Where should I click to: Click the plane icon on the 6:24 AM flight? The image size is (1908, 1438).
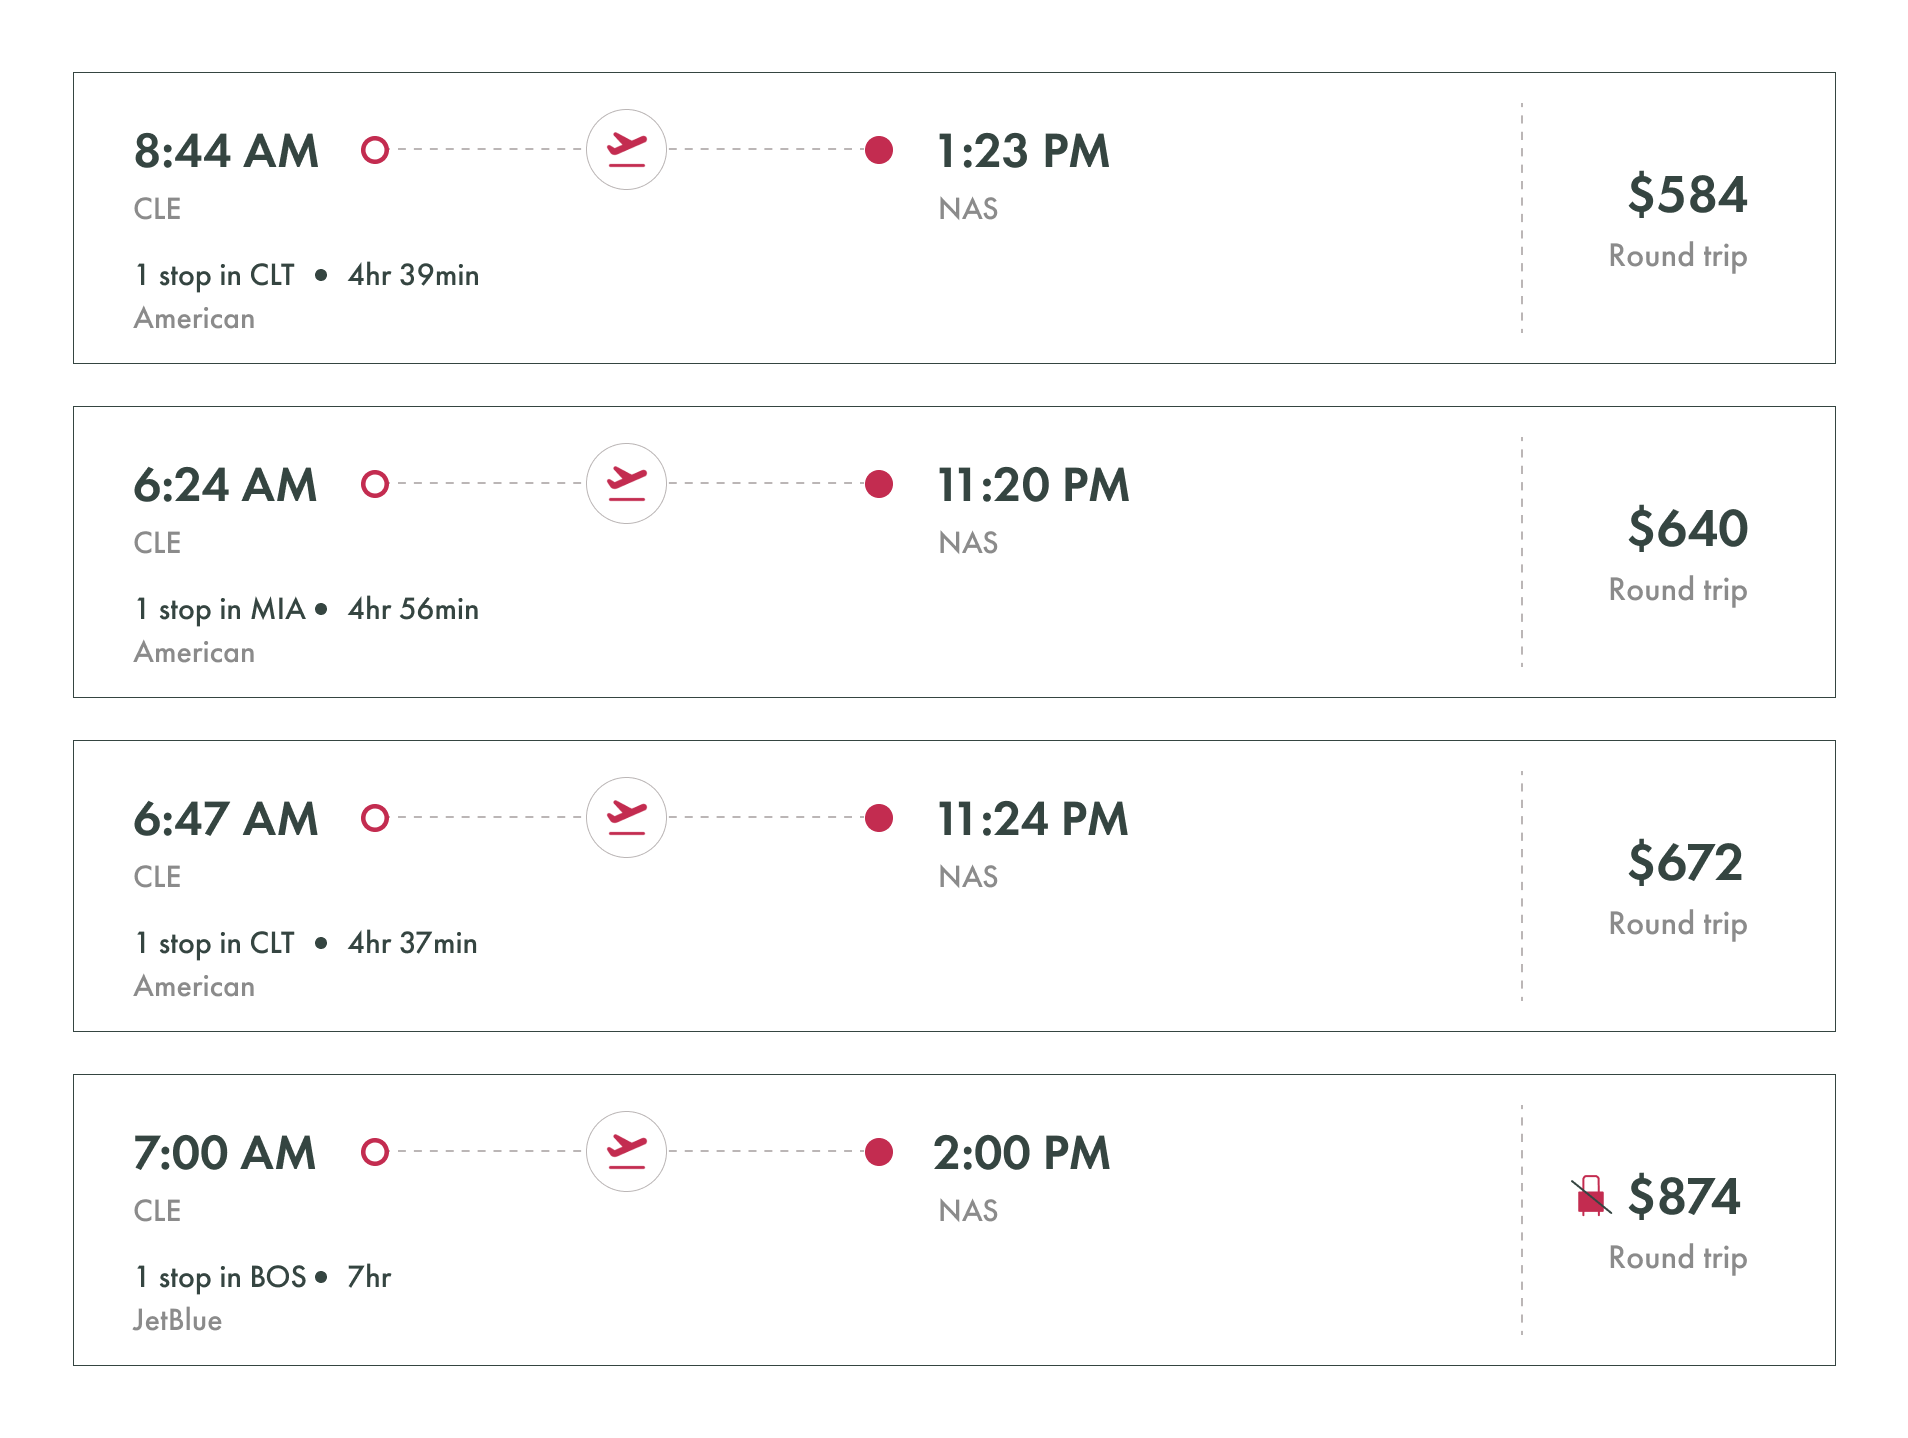click(x=626, y=484)
